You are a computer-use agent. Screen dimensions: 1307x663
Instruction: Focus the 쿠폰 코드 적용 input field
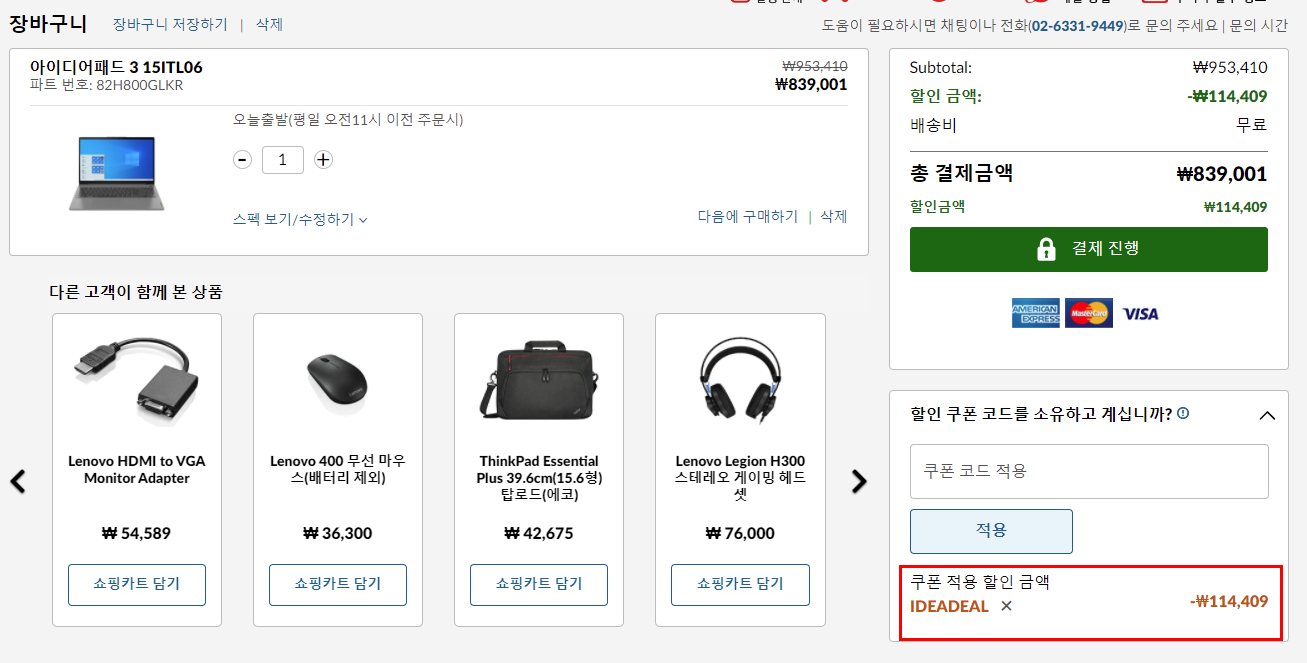(x=1089, y=471)
